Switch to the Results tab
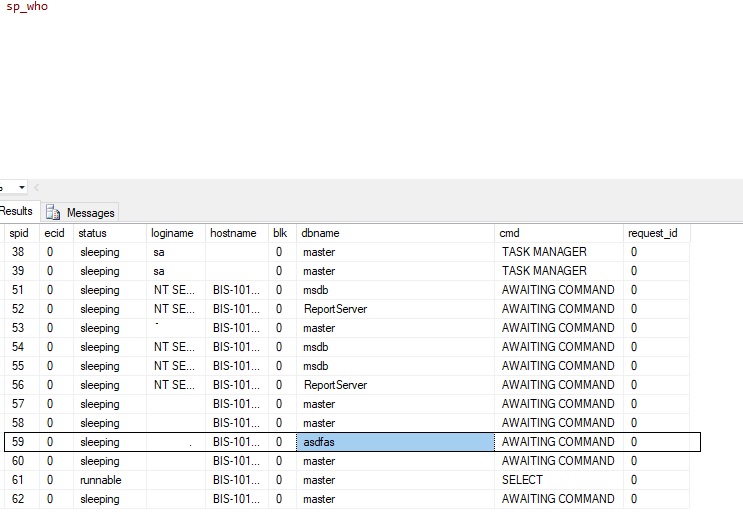The width and height of the screenshot is (743, 517). (16, 212)
